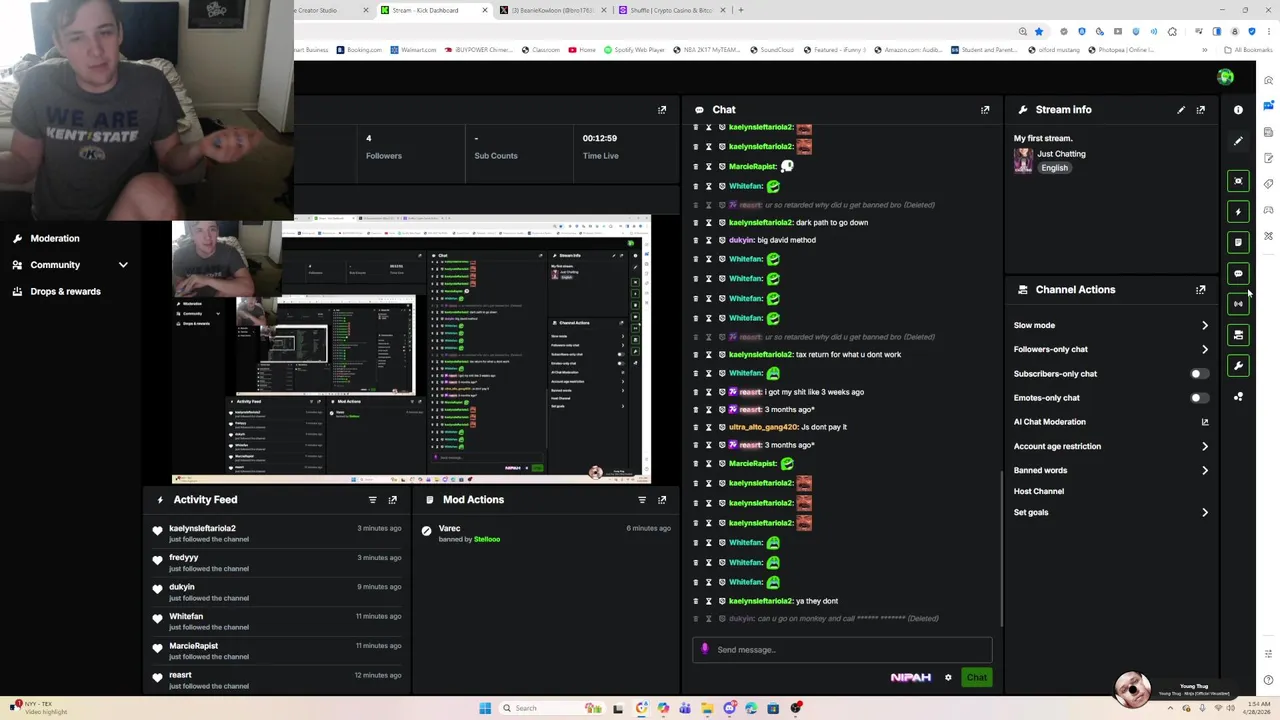
Task: Pop out the Chat panel
Action: pyautogui.click(x=985, y=110)
